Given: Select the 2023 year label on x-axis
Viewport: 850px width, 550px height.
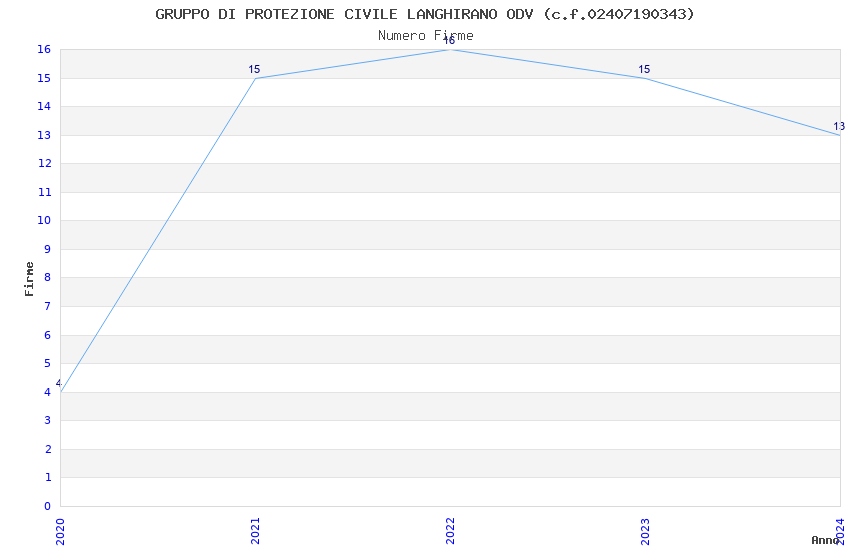Looking at the screenshot, I should coord(645,531).
